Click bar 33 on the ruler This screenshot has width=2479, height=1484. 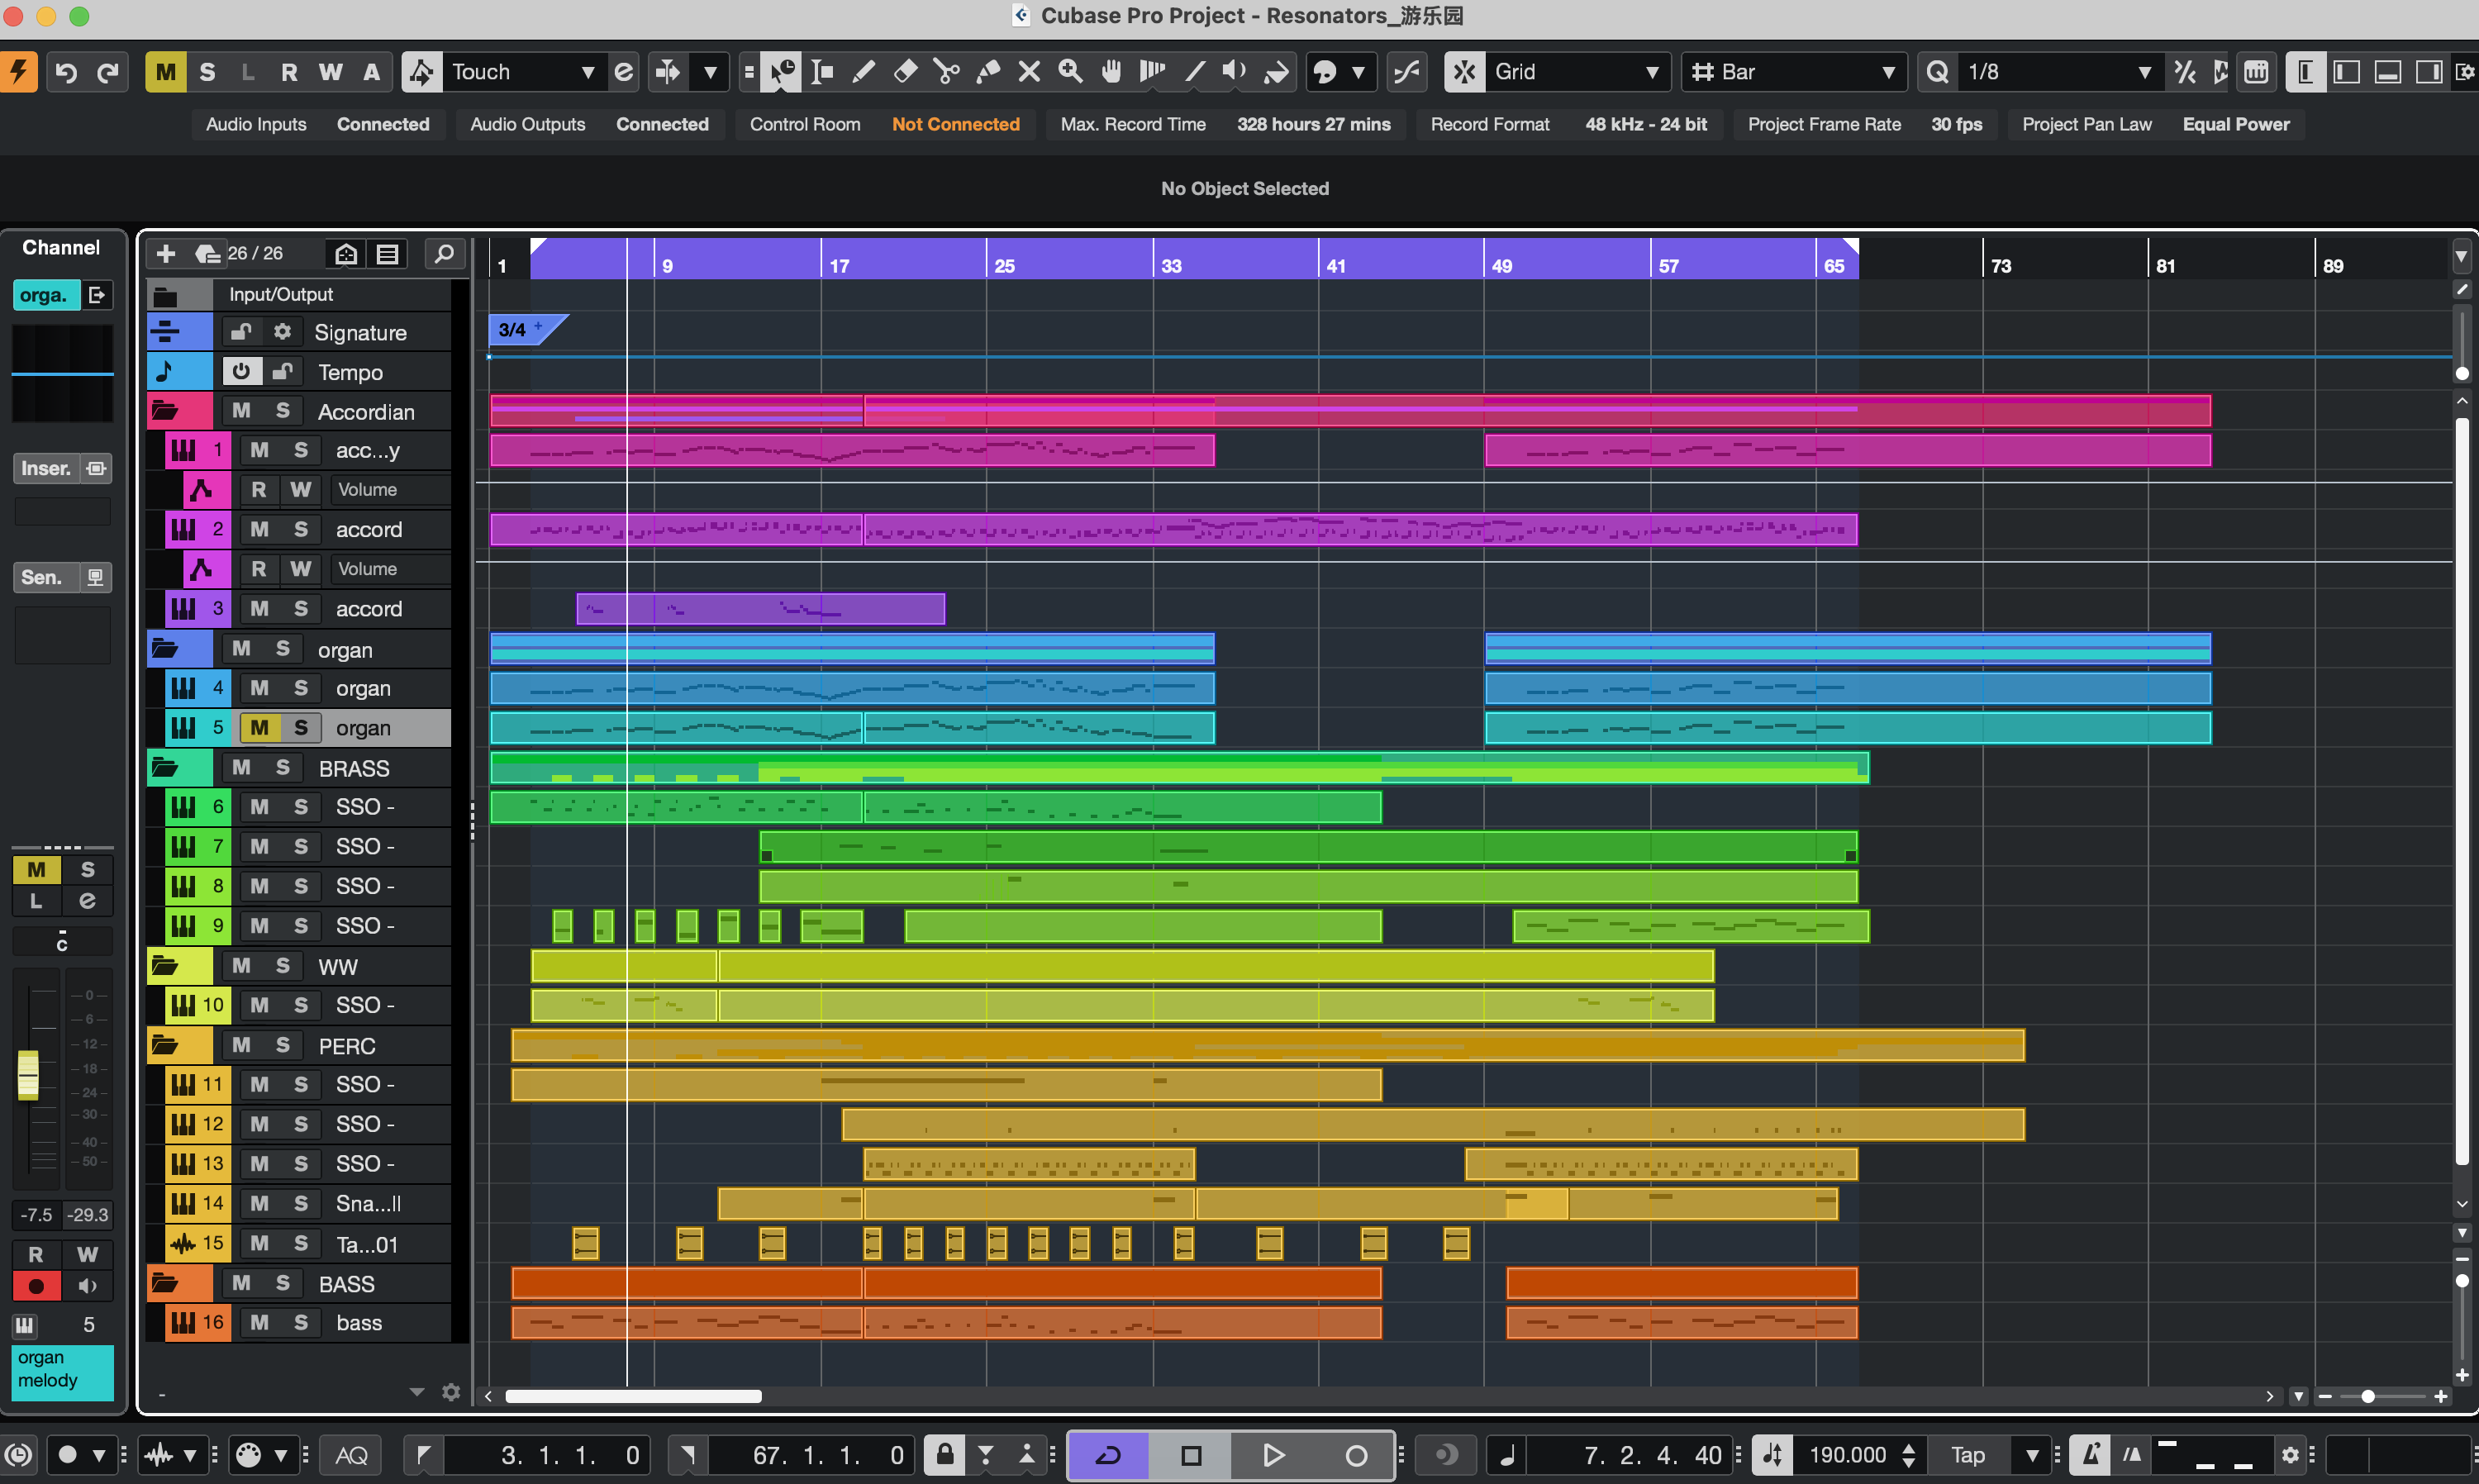pos(1171,265)
